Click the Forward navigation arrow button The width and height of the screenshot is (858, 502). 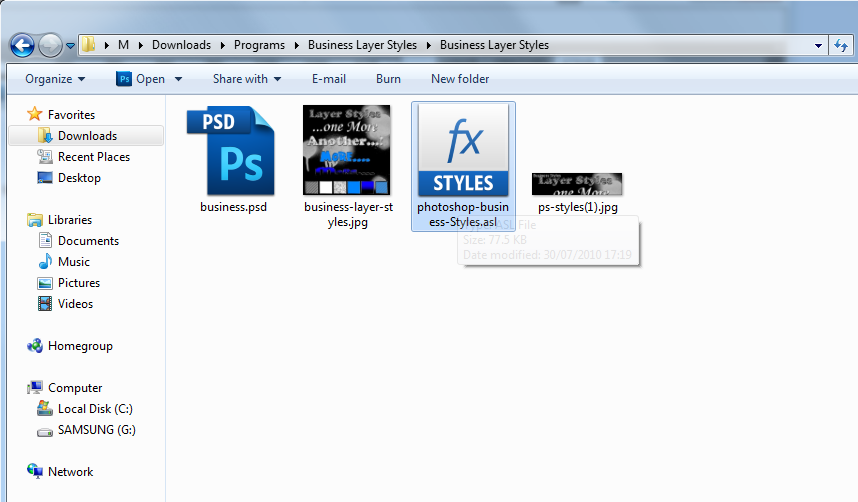click(50, 45)
